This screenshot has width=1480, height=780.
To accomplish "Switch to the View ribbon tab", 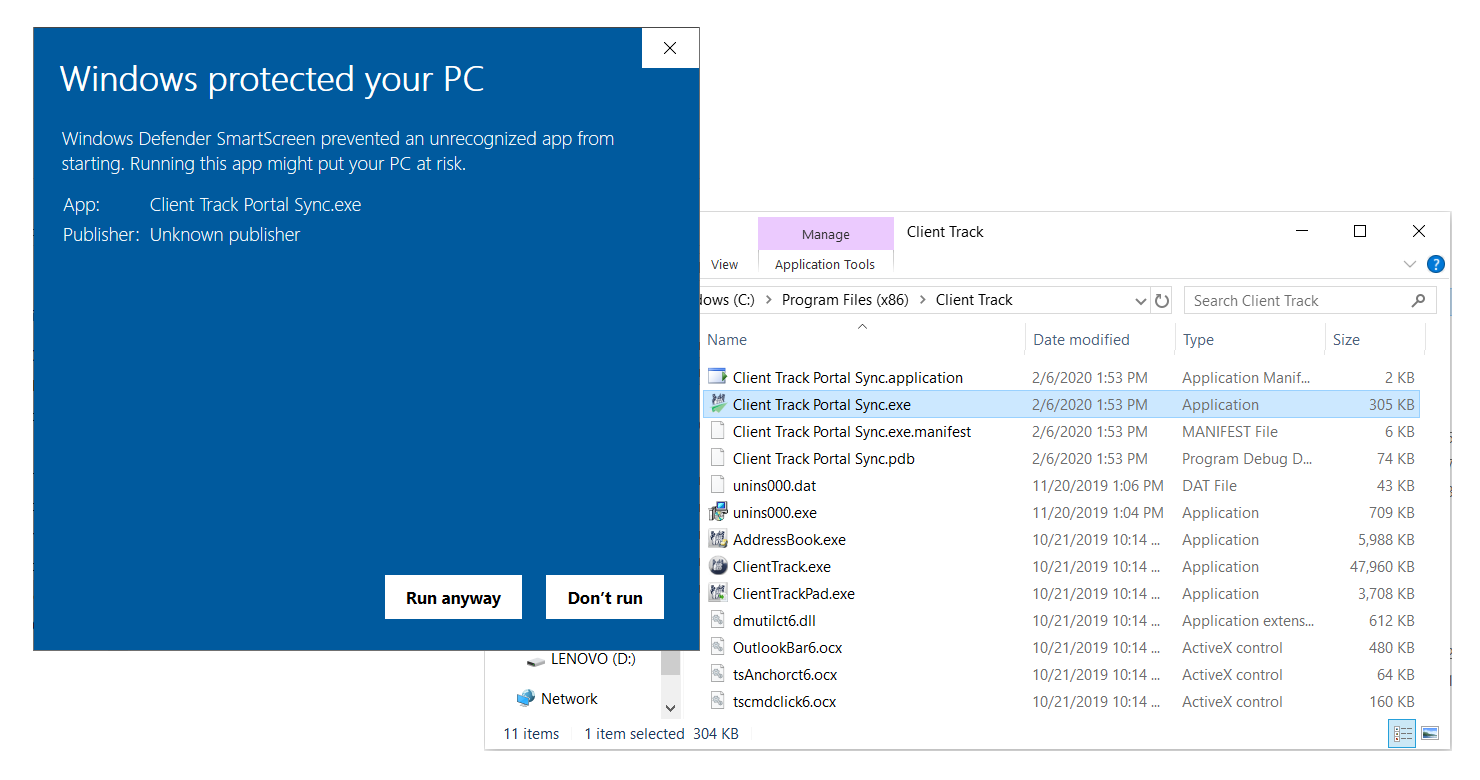I will (x=724, y=264).
